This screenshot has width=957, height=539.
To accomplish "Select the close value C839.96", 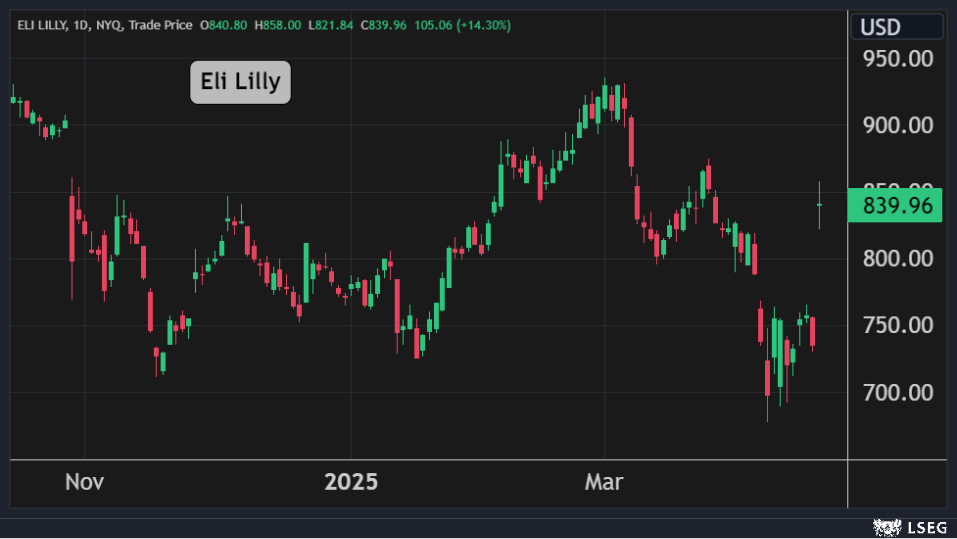I will (x=383, y=25).
